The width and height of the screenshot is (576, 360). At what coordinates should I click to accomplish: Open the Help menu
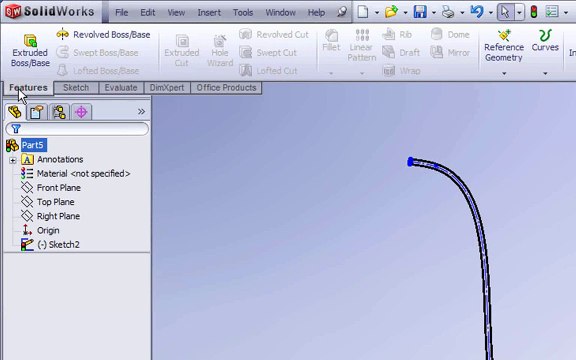(x=316, y=12)
